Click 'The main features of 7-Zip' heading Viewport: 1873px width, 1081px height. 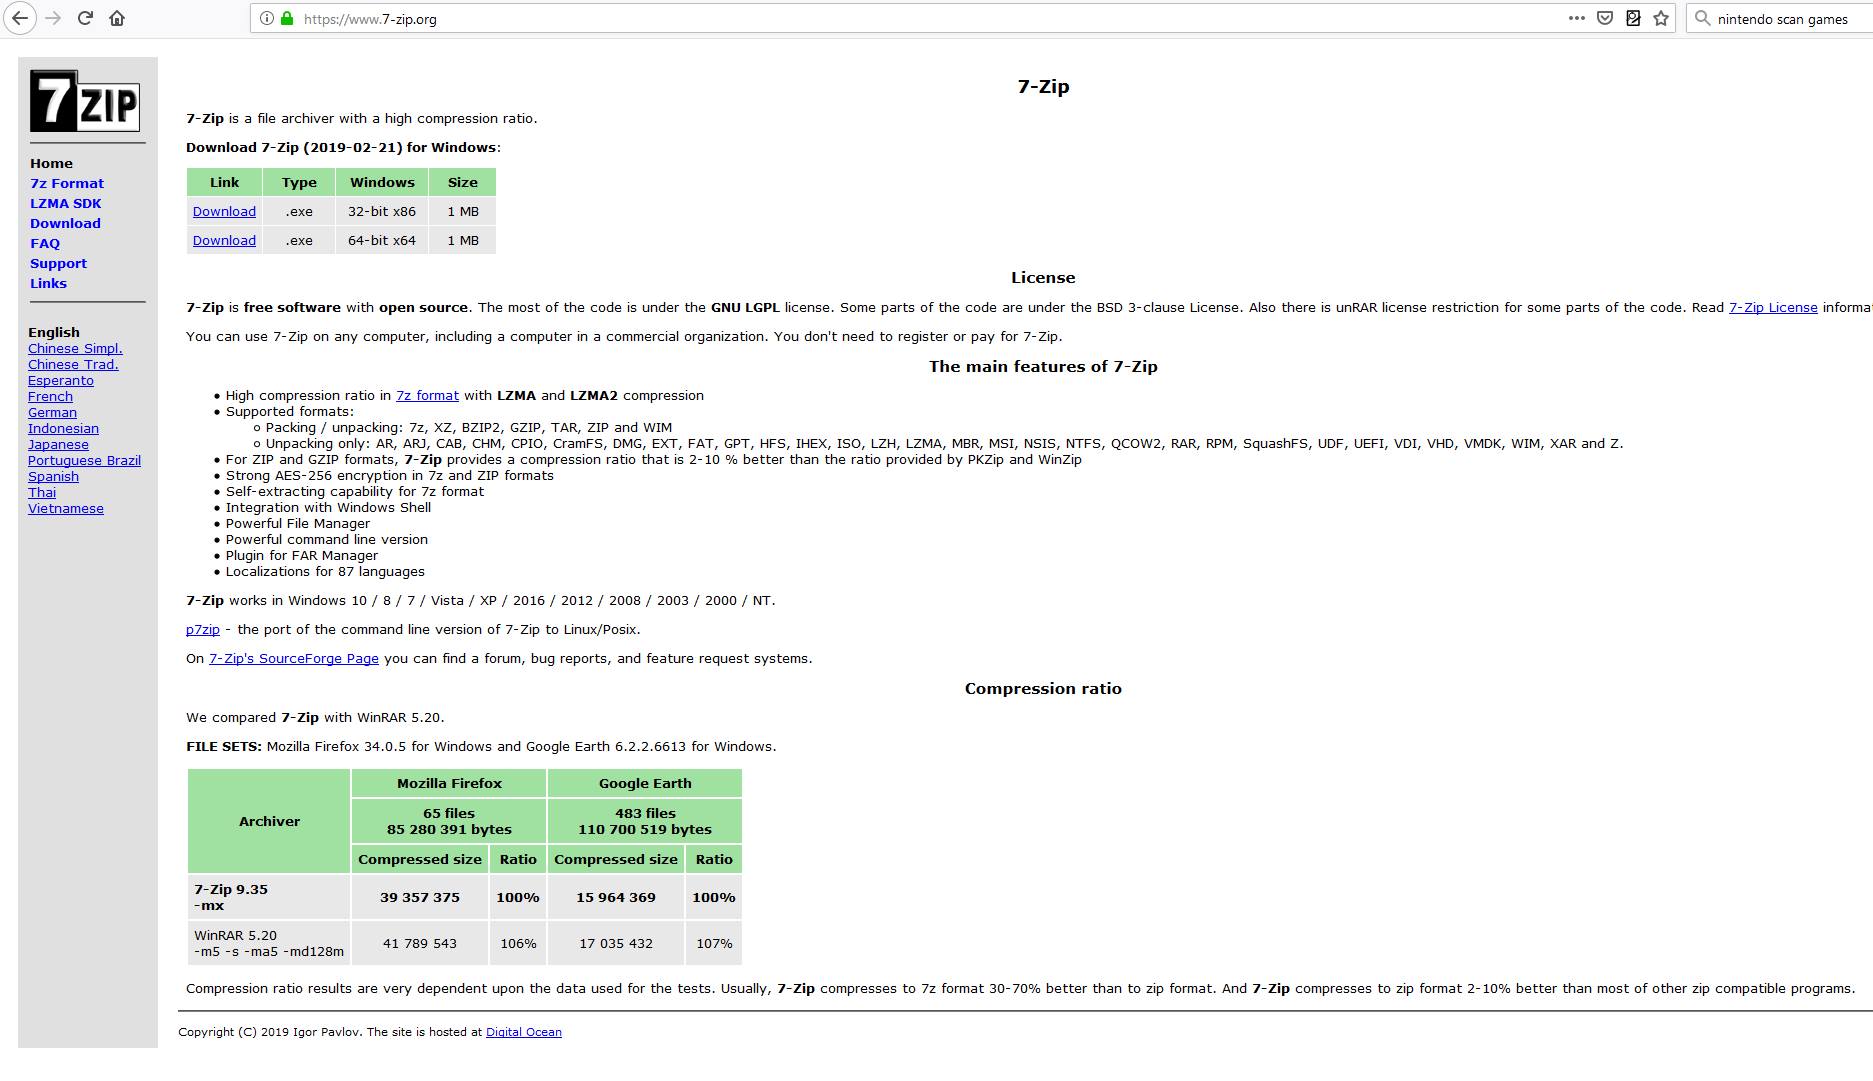1043,366
